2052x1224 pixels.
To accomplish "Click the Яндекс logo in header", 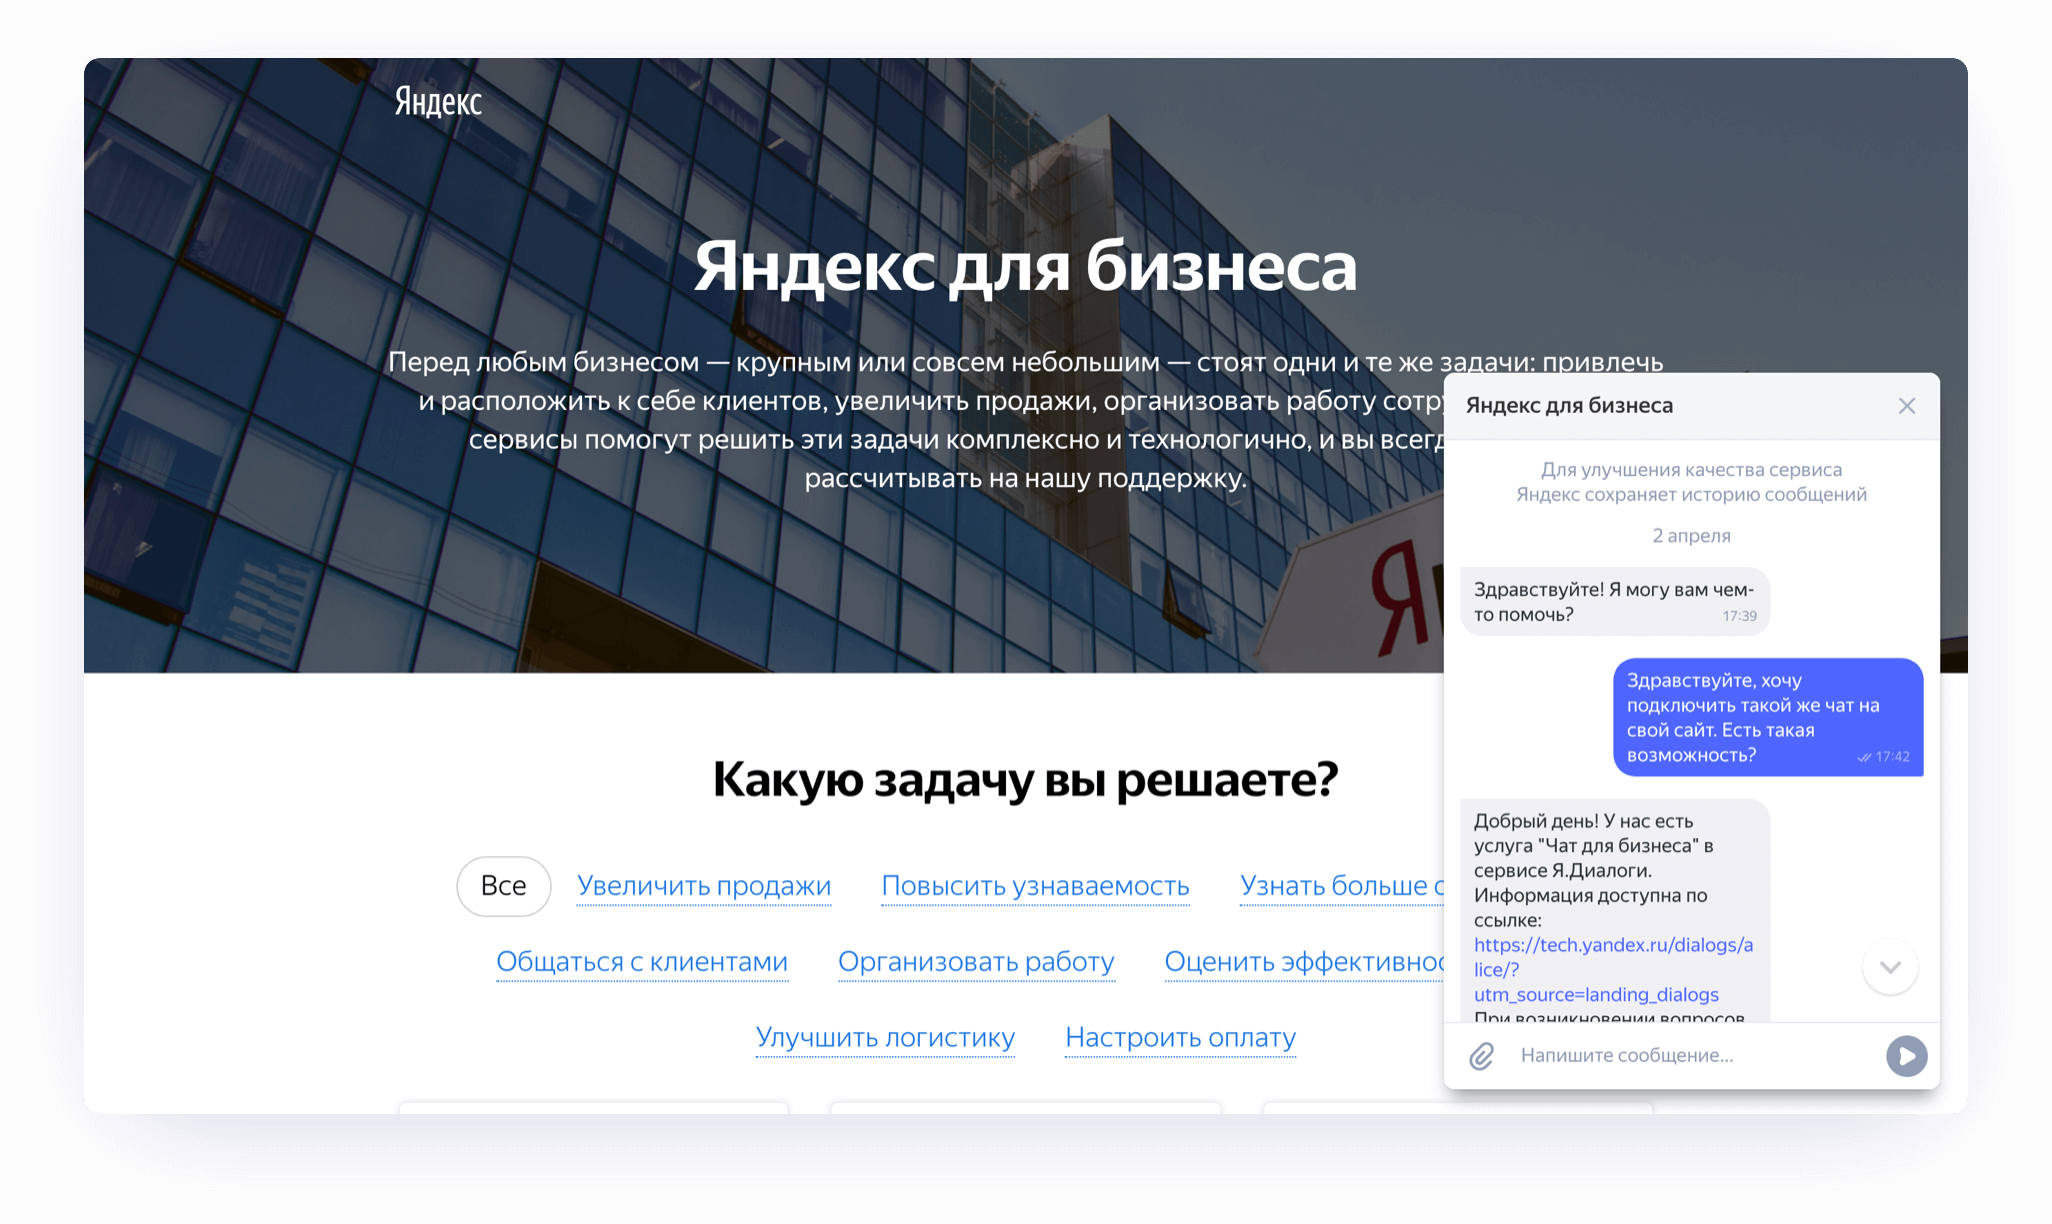I will pos(438,101).
